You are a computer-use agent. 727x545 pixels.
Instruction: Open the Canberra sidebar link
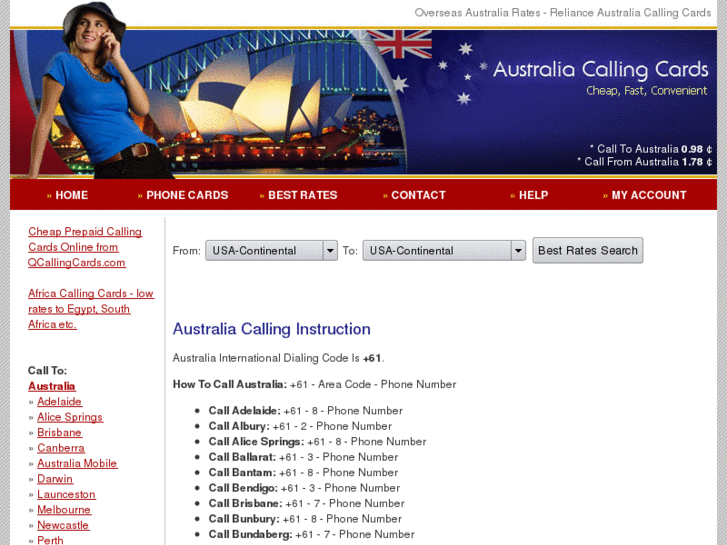pyautogui.click(x=61, y=448)
